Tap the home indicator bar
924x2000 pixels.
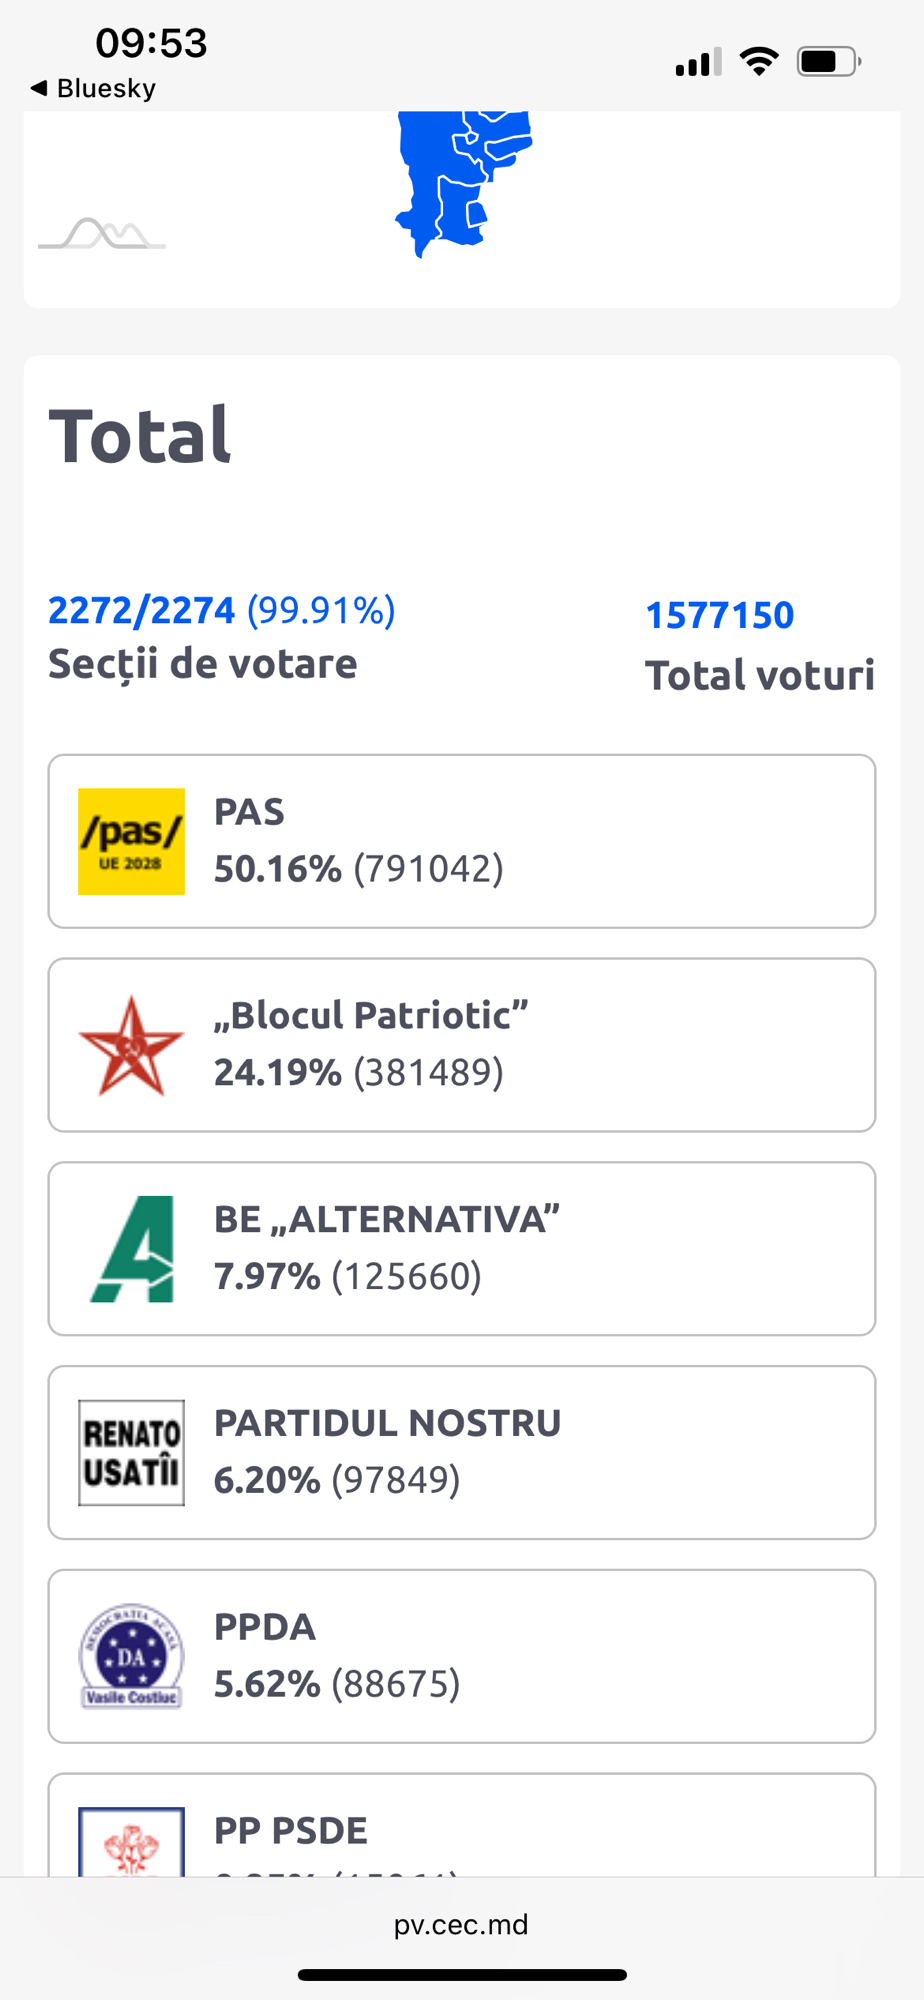462,1975
